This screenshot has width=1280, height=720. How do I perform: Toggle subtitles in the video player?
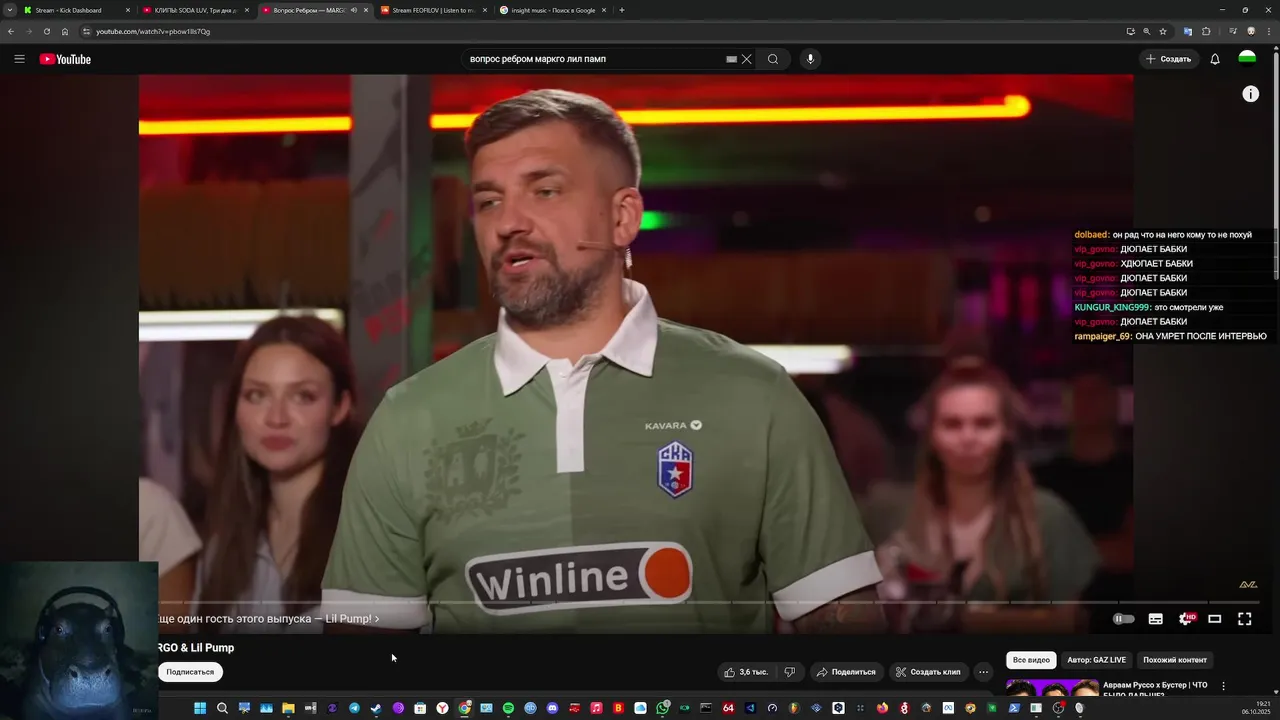click(1156, 619)
